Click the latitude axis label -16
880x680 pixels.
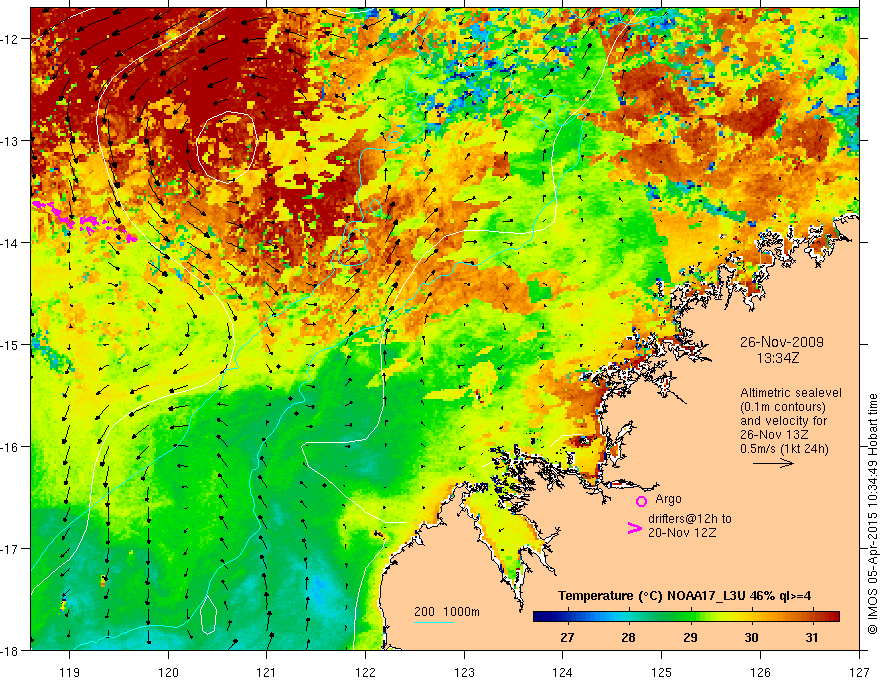[11, 447]
